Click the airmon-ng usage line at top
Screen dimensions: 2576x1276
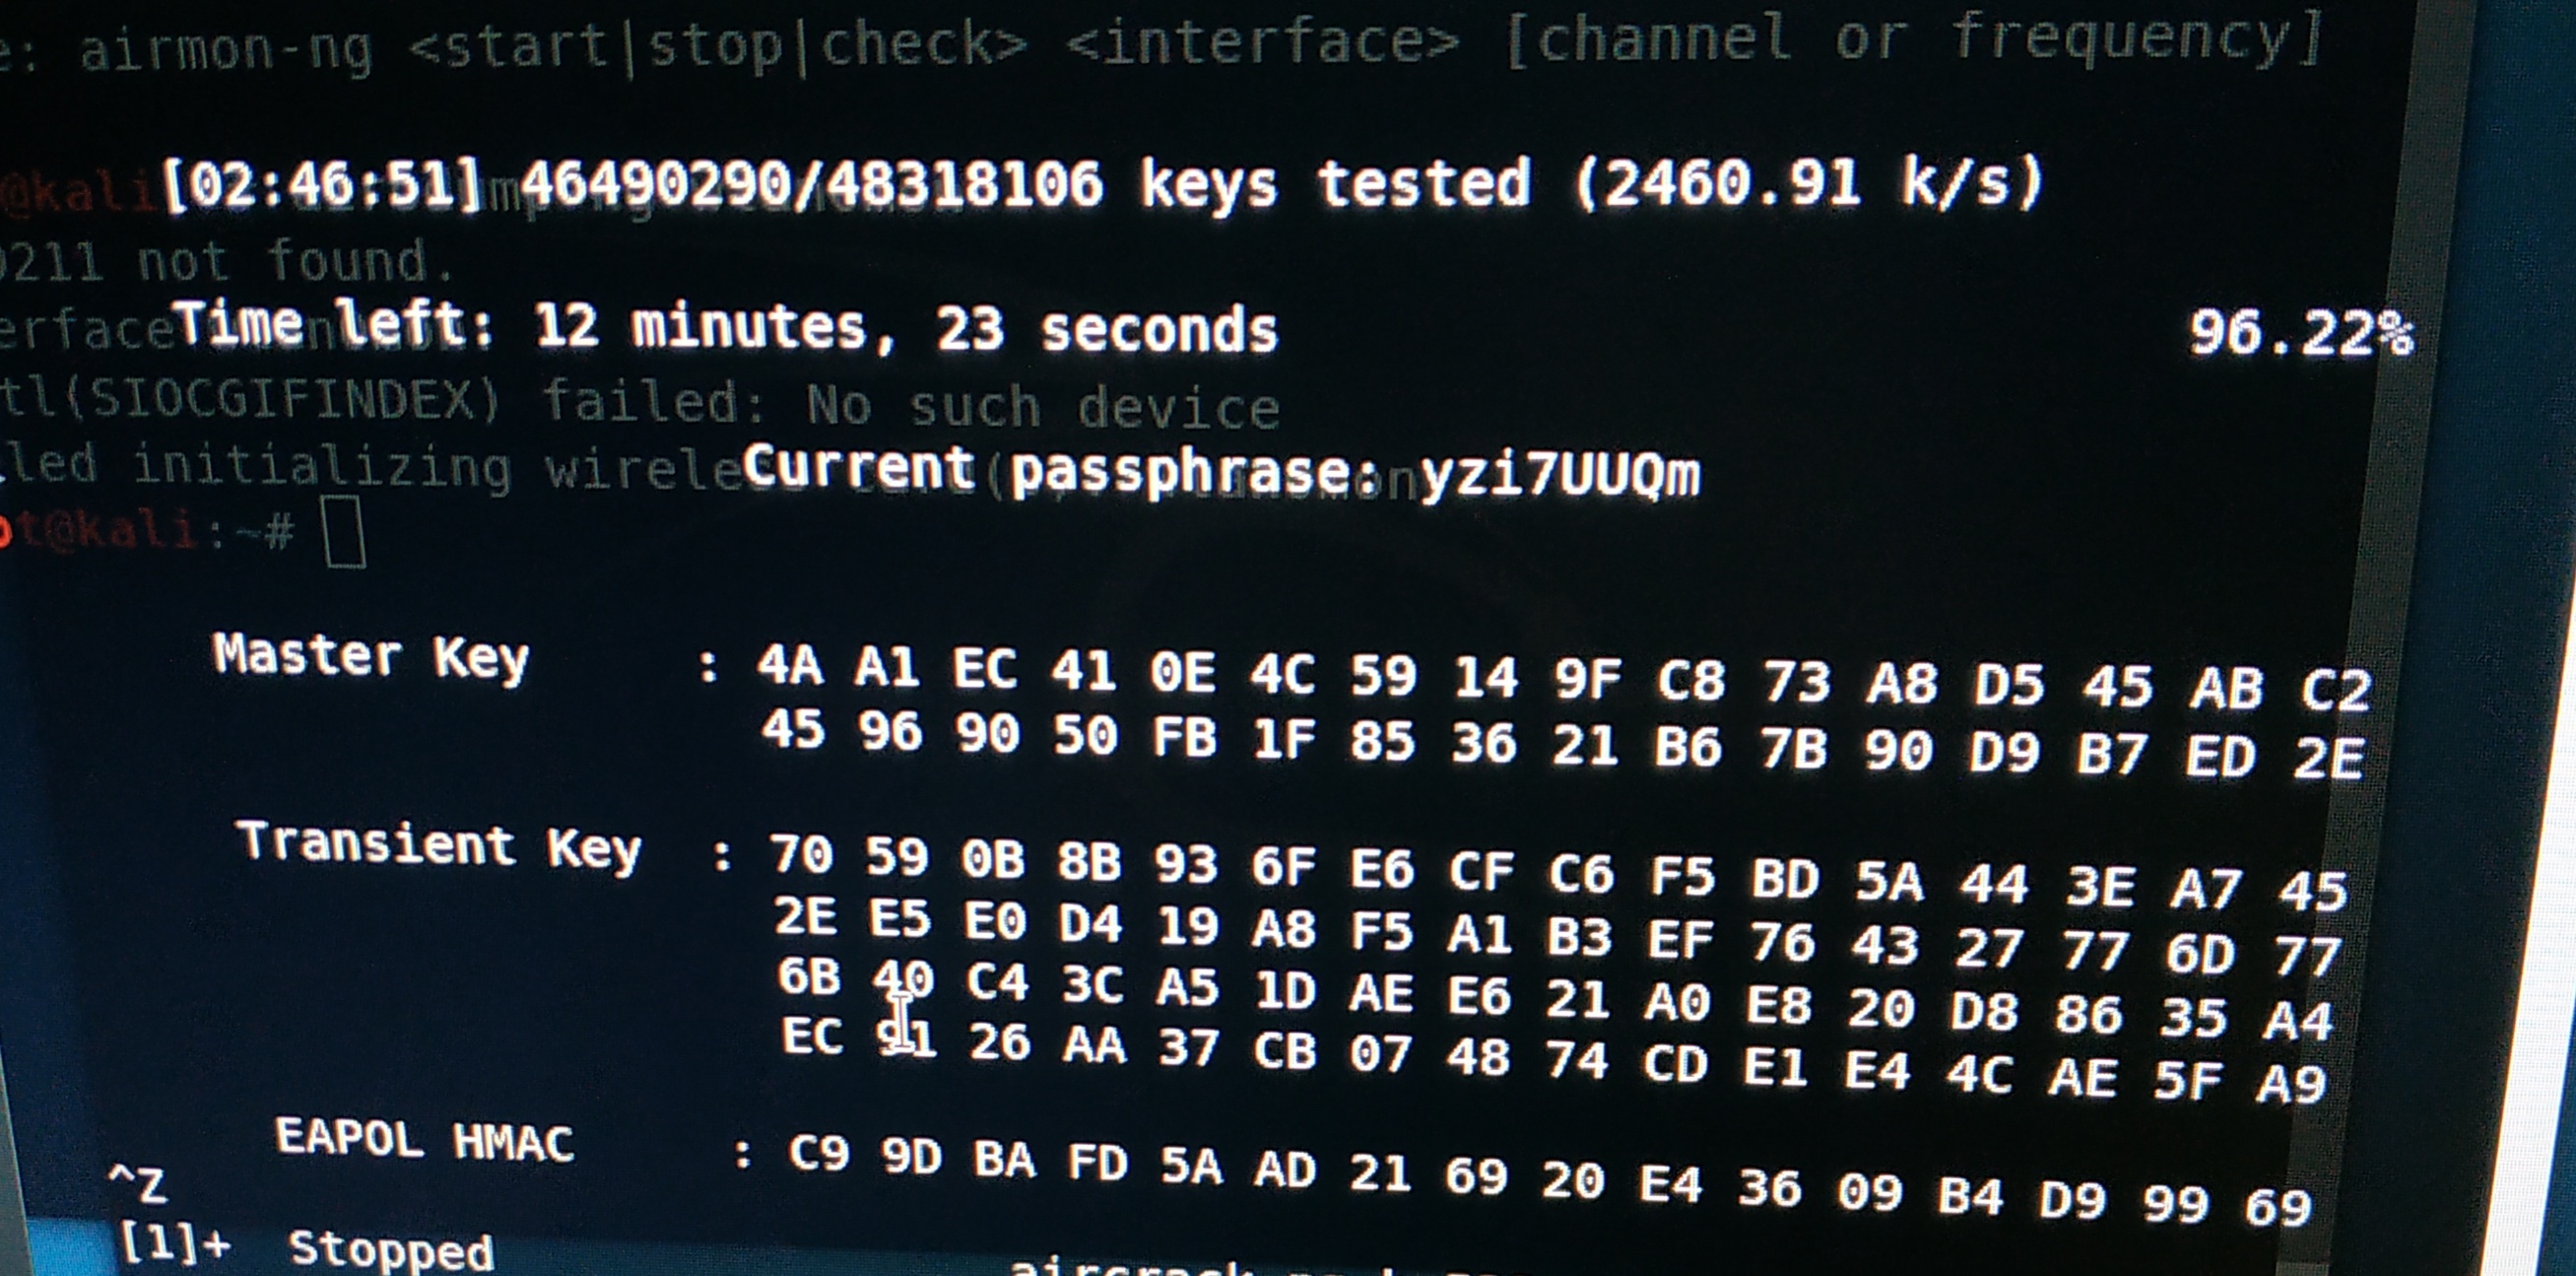click(x=1200, y=44)
